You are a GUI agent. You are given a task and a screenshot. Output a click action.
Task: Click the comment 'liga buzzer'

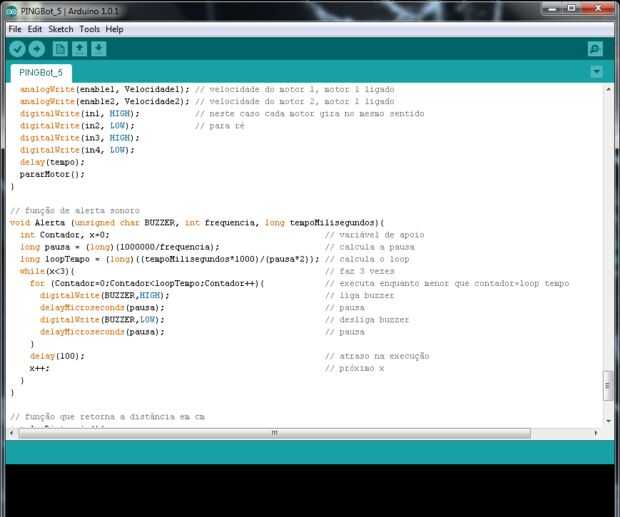(x=359, y=296)
